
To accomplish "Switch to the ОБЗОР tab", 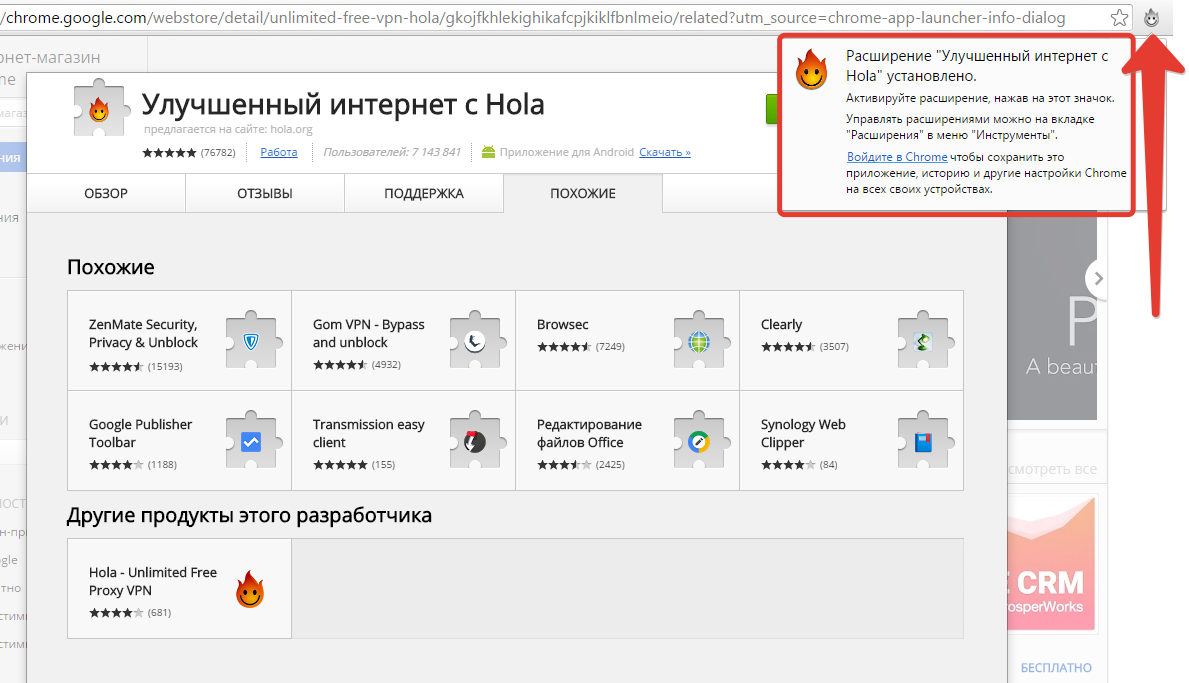I will click(x=106, y=193).
